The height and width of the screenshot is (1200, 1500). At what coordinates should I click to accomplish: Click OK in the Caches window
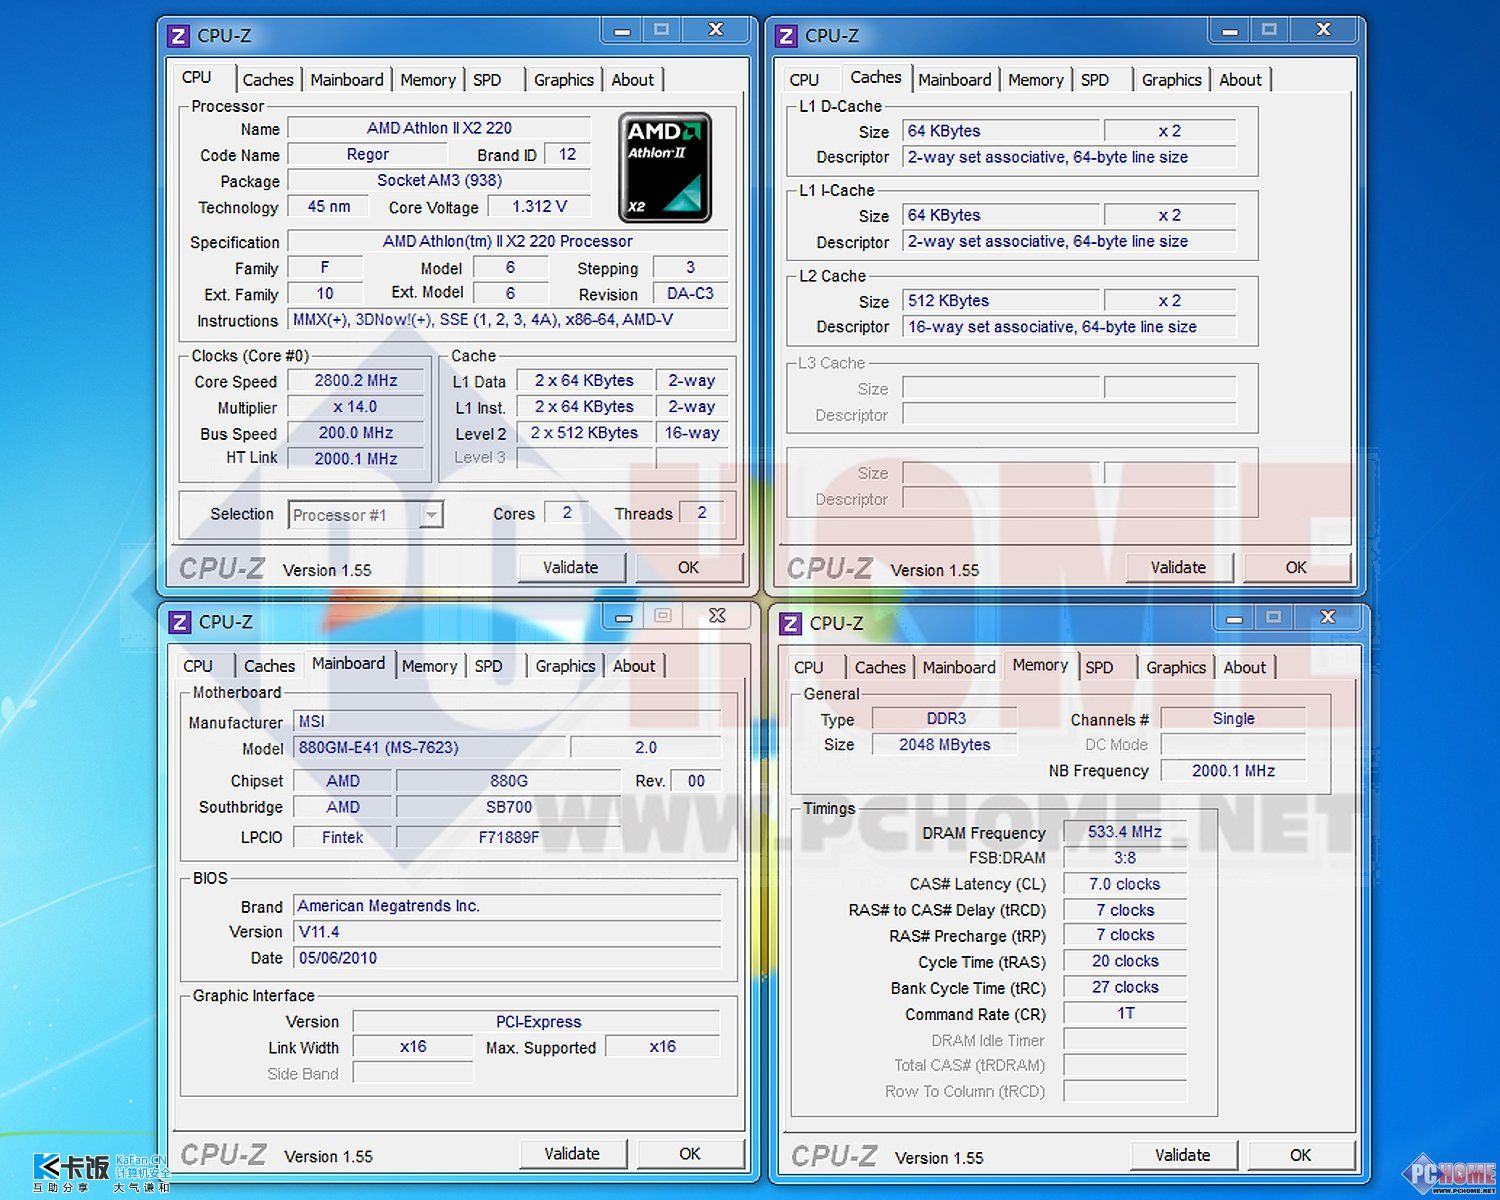(1297, 568)
